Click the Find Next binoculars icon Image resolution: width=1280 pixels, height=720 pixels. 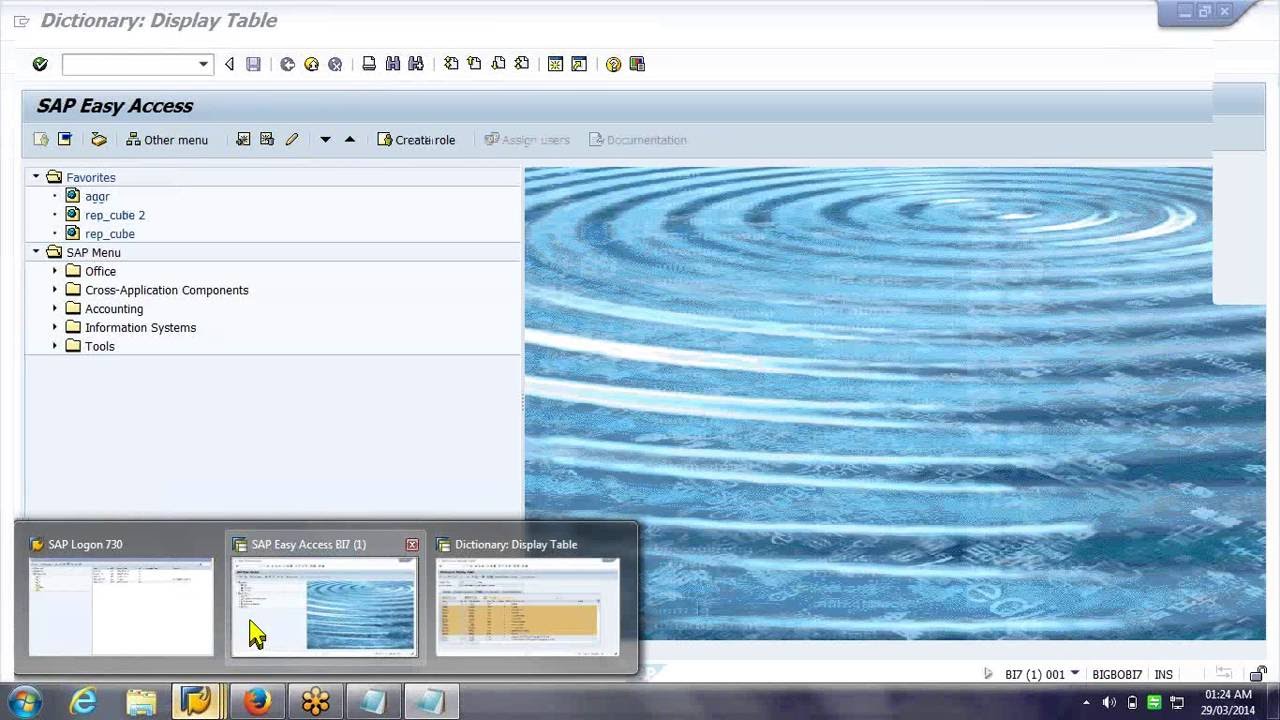click(416, 64)
